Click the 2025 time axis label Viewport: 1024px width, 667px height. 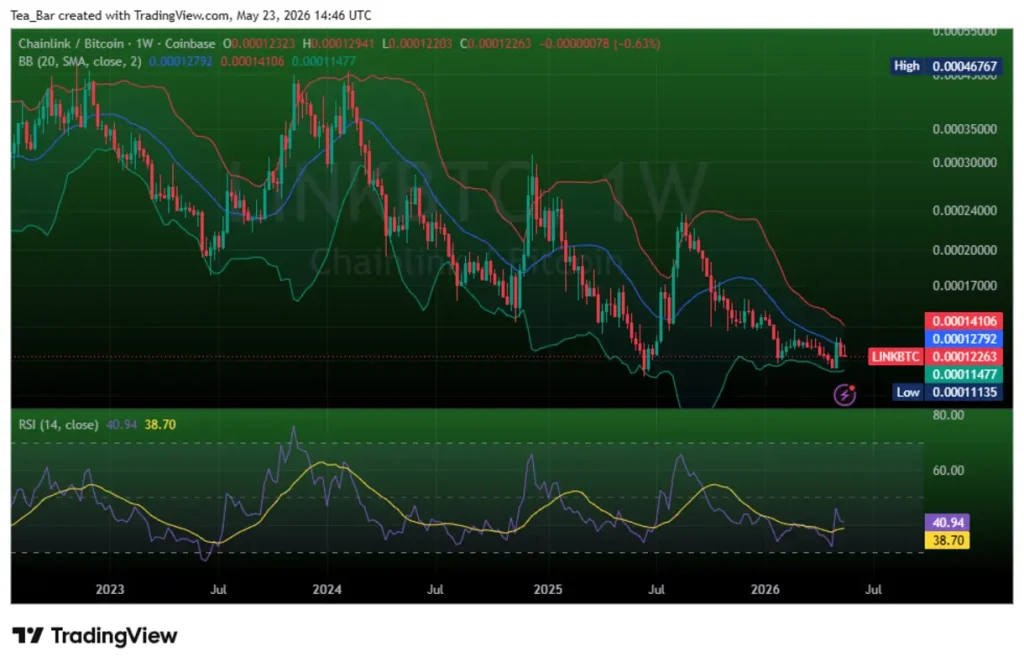[x=548, y=589]
